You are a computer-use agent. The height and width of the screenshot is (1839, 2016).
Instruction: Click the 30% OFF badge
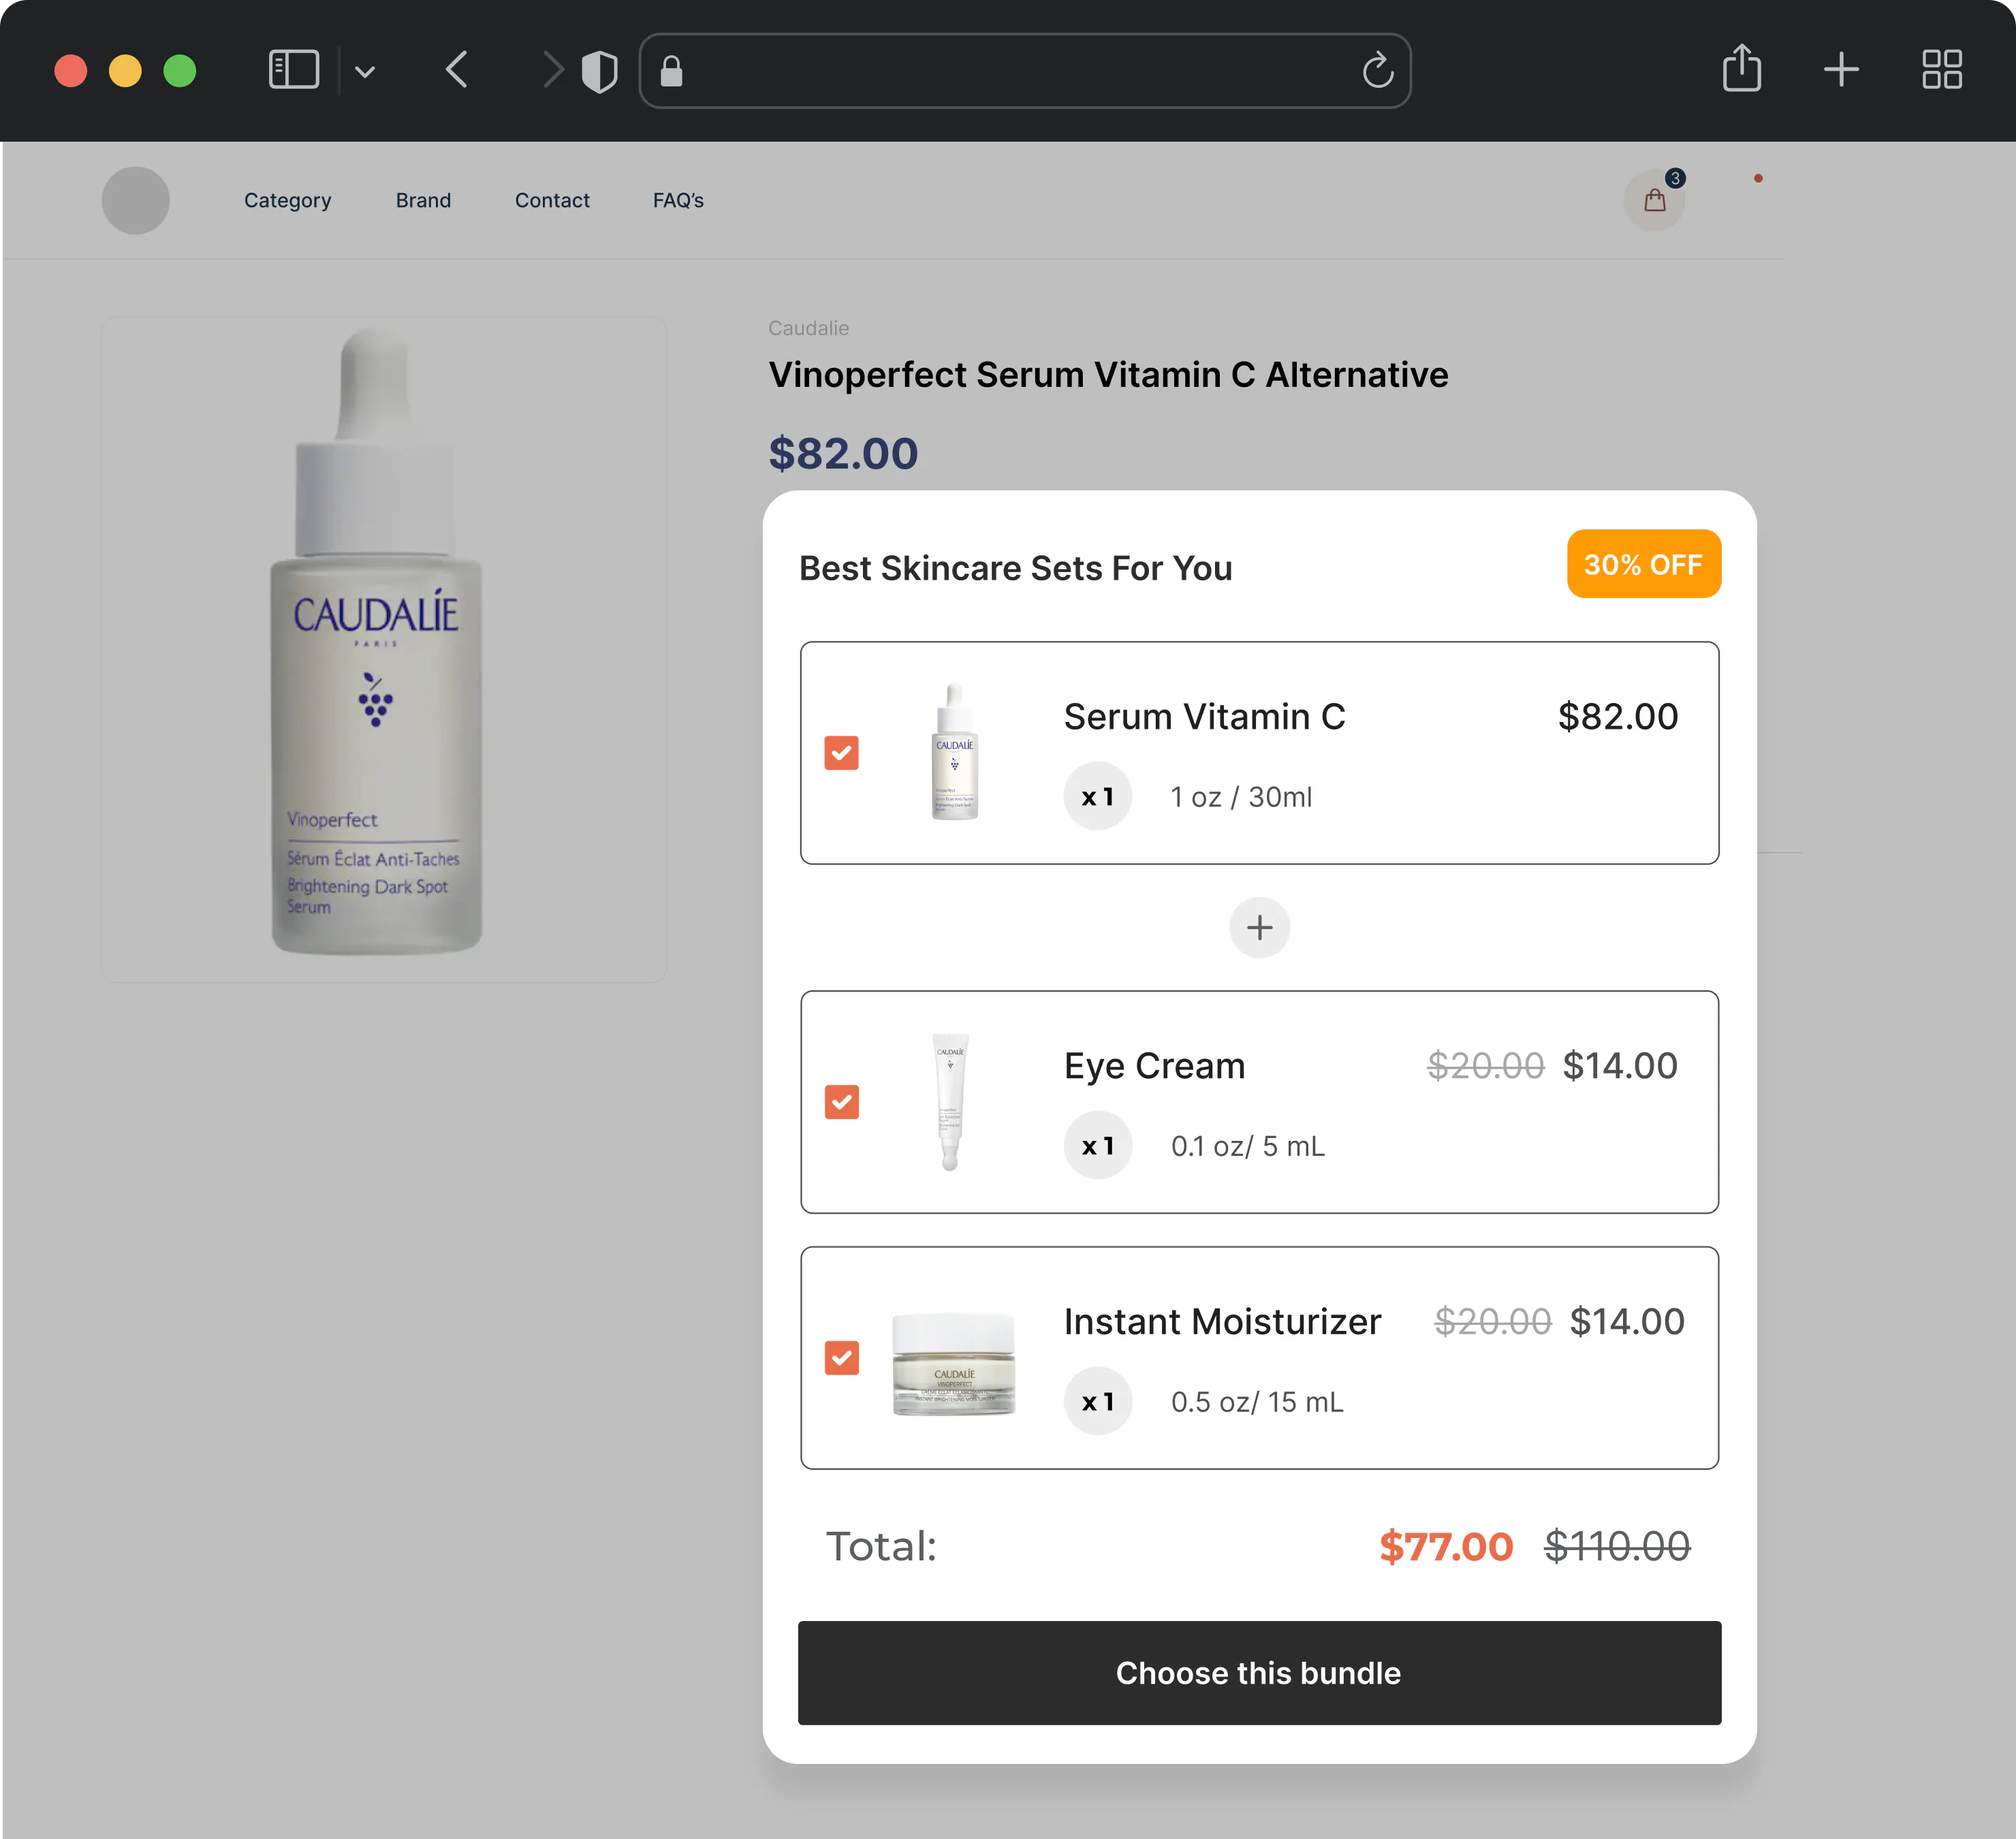click(1643, 565)
